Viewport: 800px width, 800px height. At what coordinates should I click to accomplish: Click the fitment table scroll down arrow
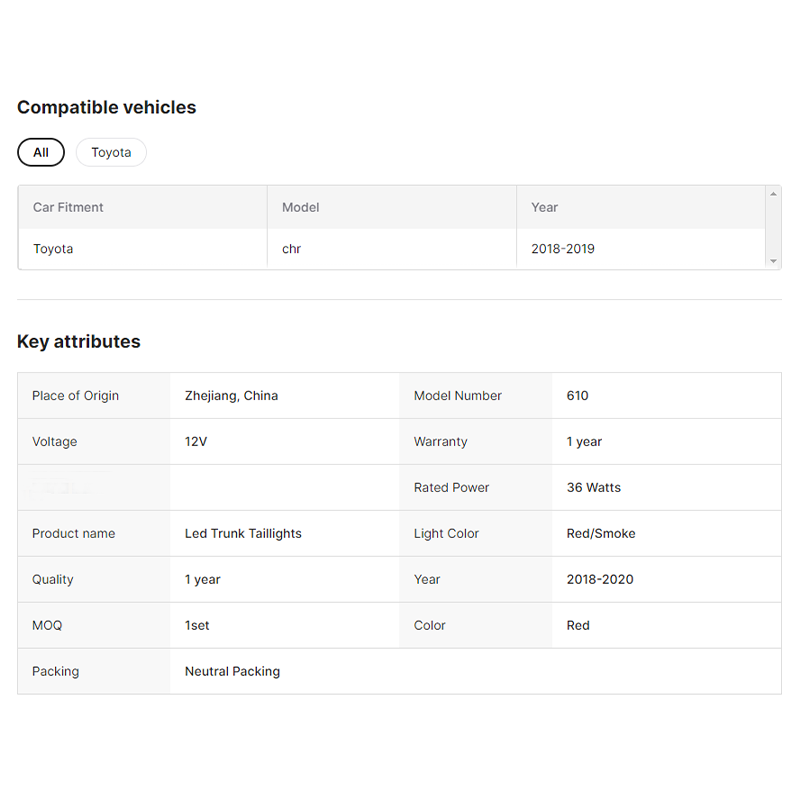coord(773,261)
